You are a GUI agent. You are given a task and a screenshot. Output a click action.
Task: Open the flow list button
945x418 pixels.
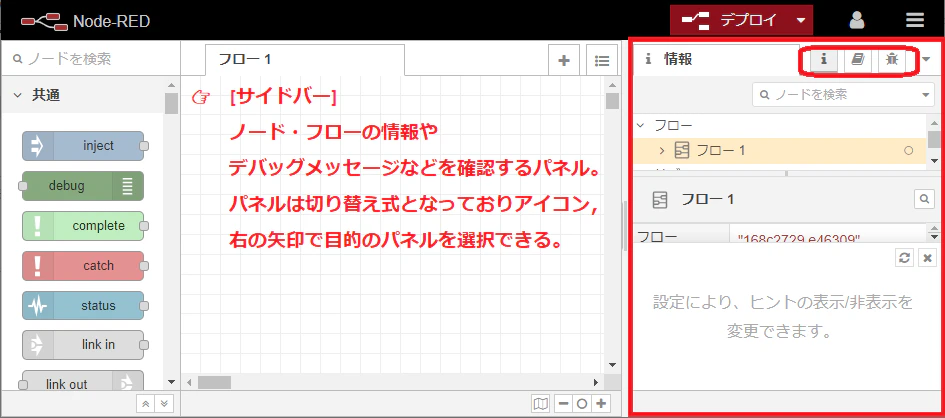tap(601, 60)
